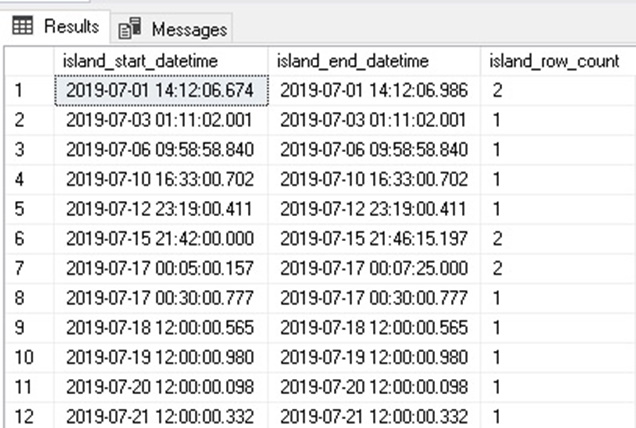The width and height of the screenshot is (636, 428).
Task: Select row header number 12
Action: click(x=30, y=417)
